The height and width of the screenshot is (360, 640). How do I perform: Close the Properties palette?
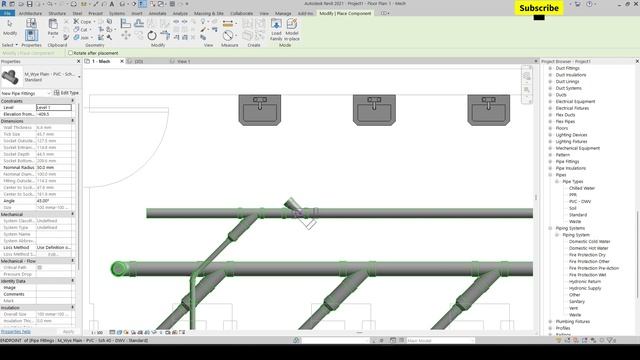click(x=78, y=61)
